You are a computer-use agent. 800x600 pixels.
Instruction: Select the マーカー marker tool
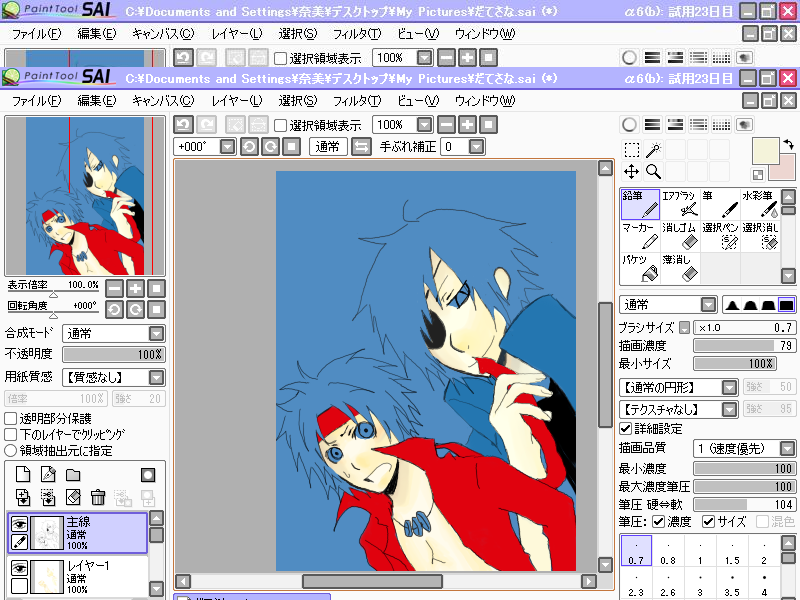click(x=640, y=236)
